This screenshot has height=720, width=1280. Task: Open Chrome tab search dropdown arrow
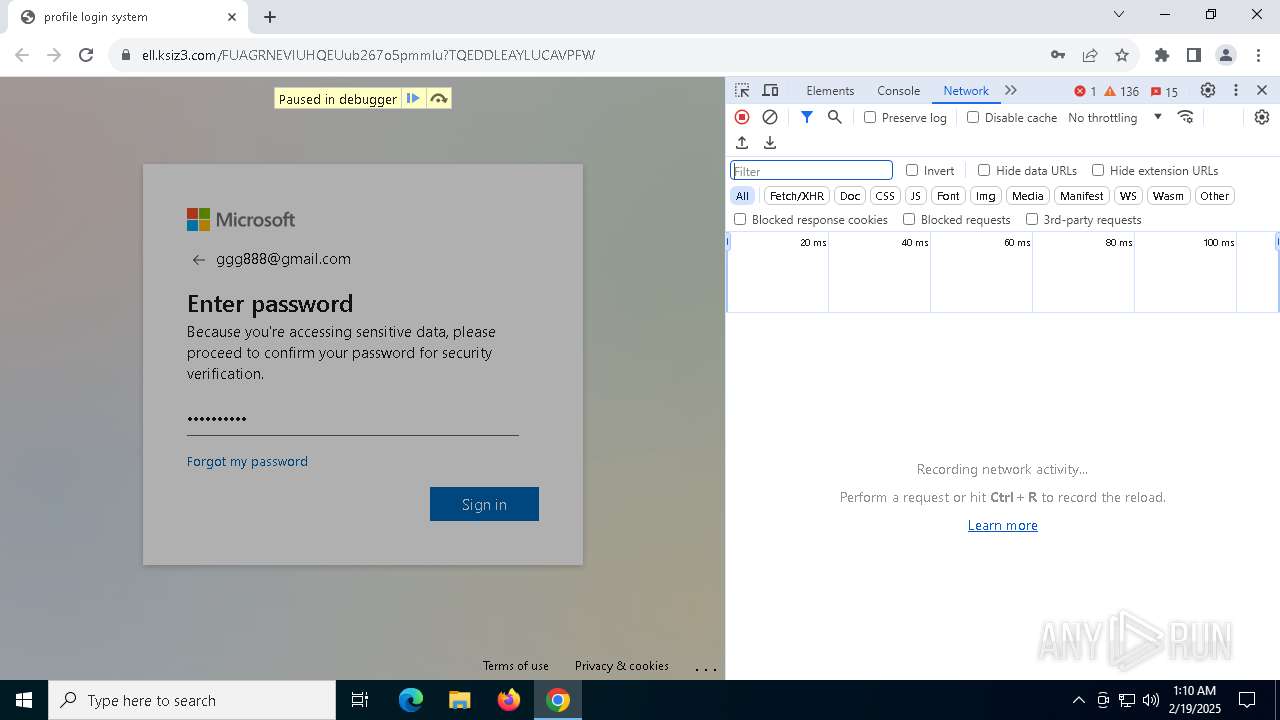point(1119,15)
